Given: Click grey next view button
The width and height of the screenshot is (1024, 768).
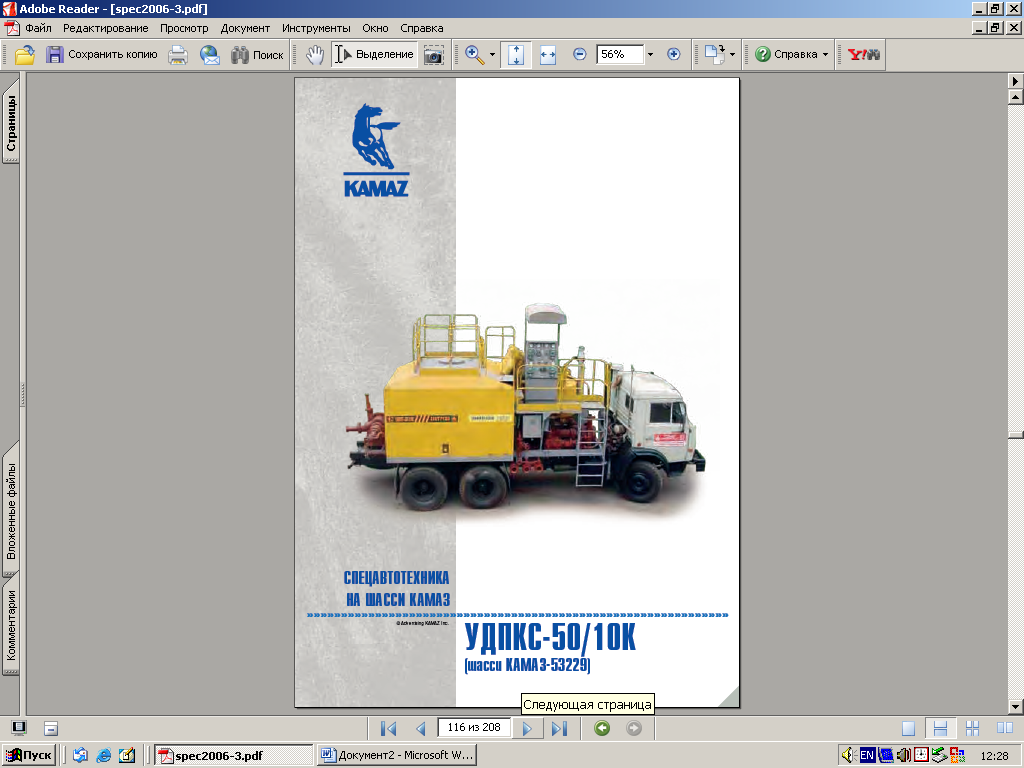Looking at the screenshot, I should click(633, 728).
